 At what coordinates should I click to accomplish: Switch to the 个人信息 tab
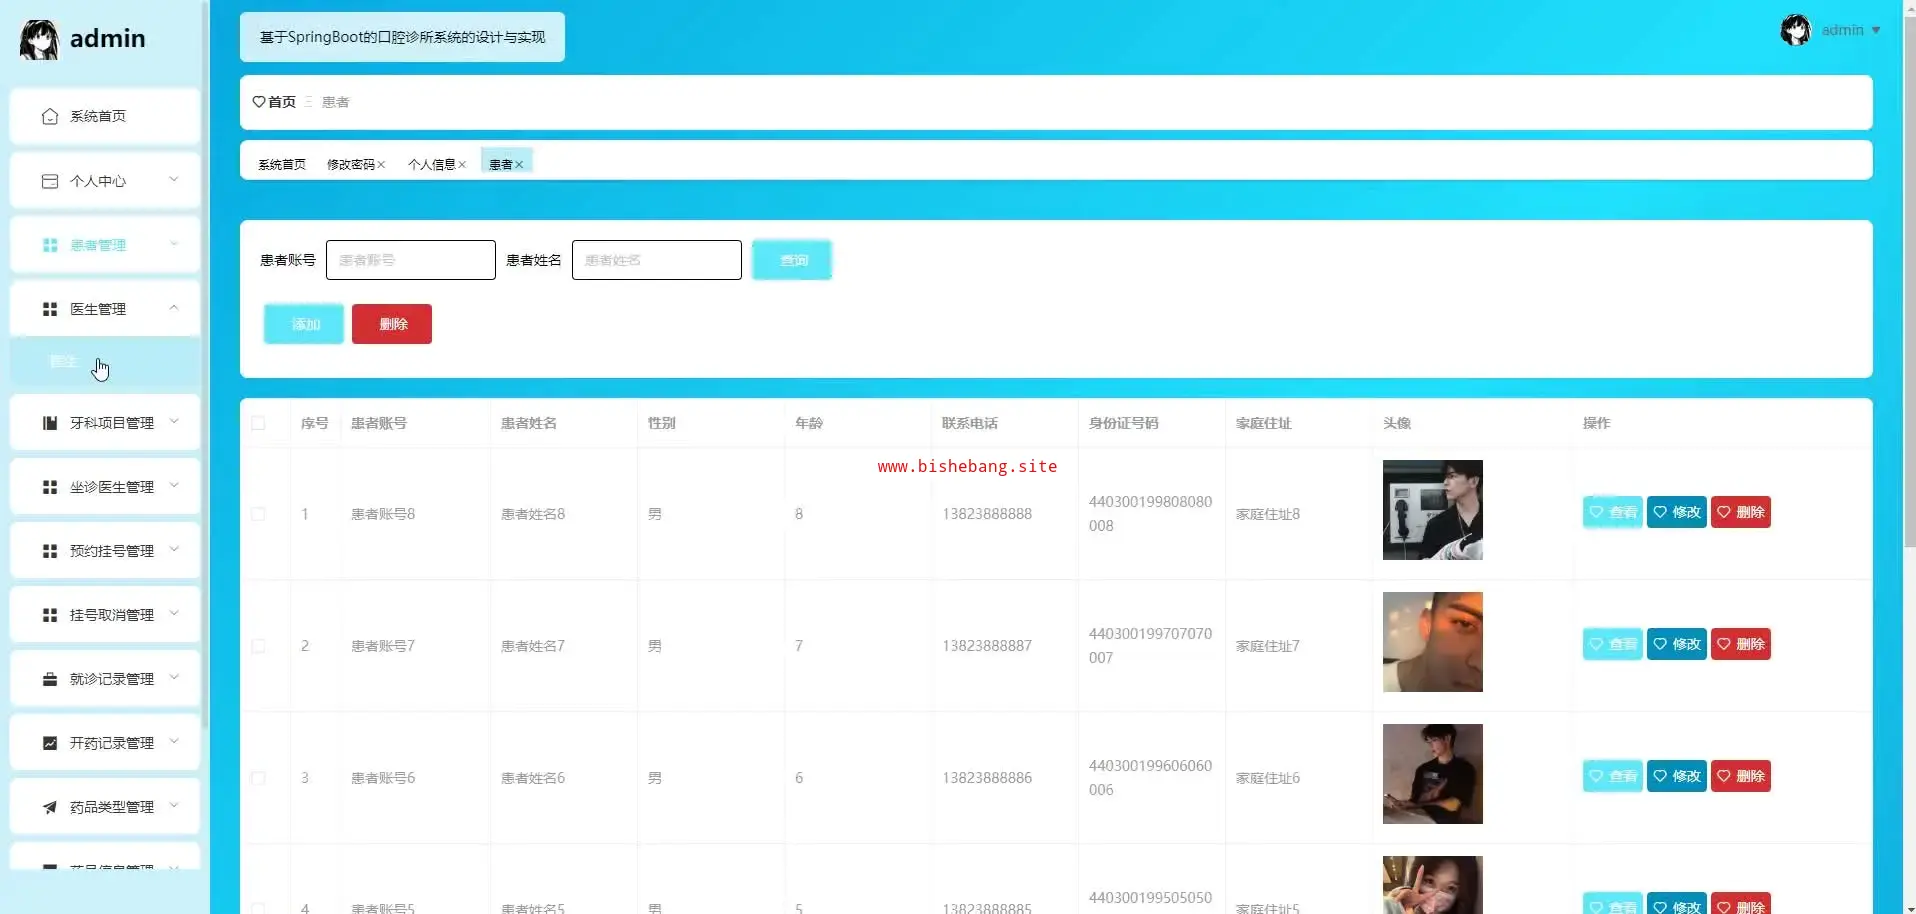coord(432,165)
